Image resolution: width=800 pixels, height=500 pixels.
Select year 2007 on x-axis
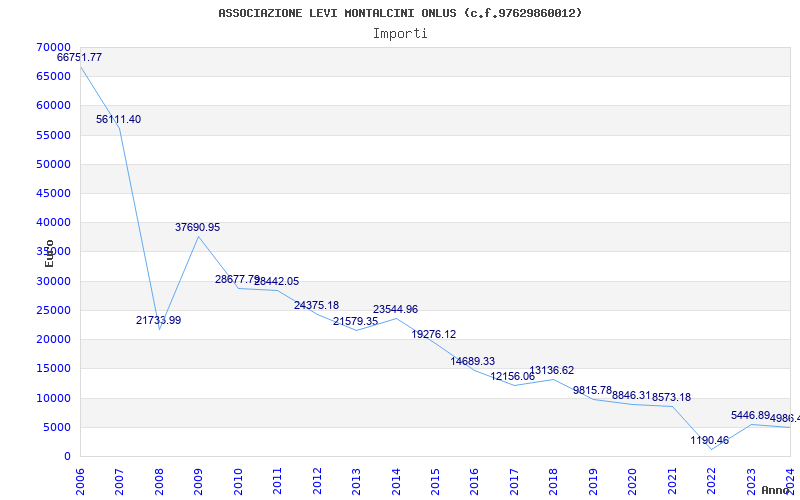[x=119, y=481]
